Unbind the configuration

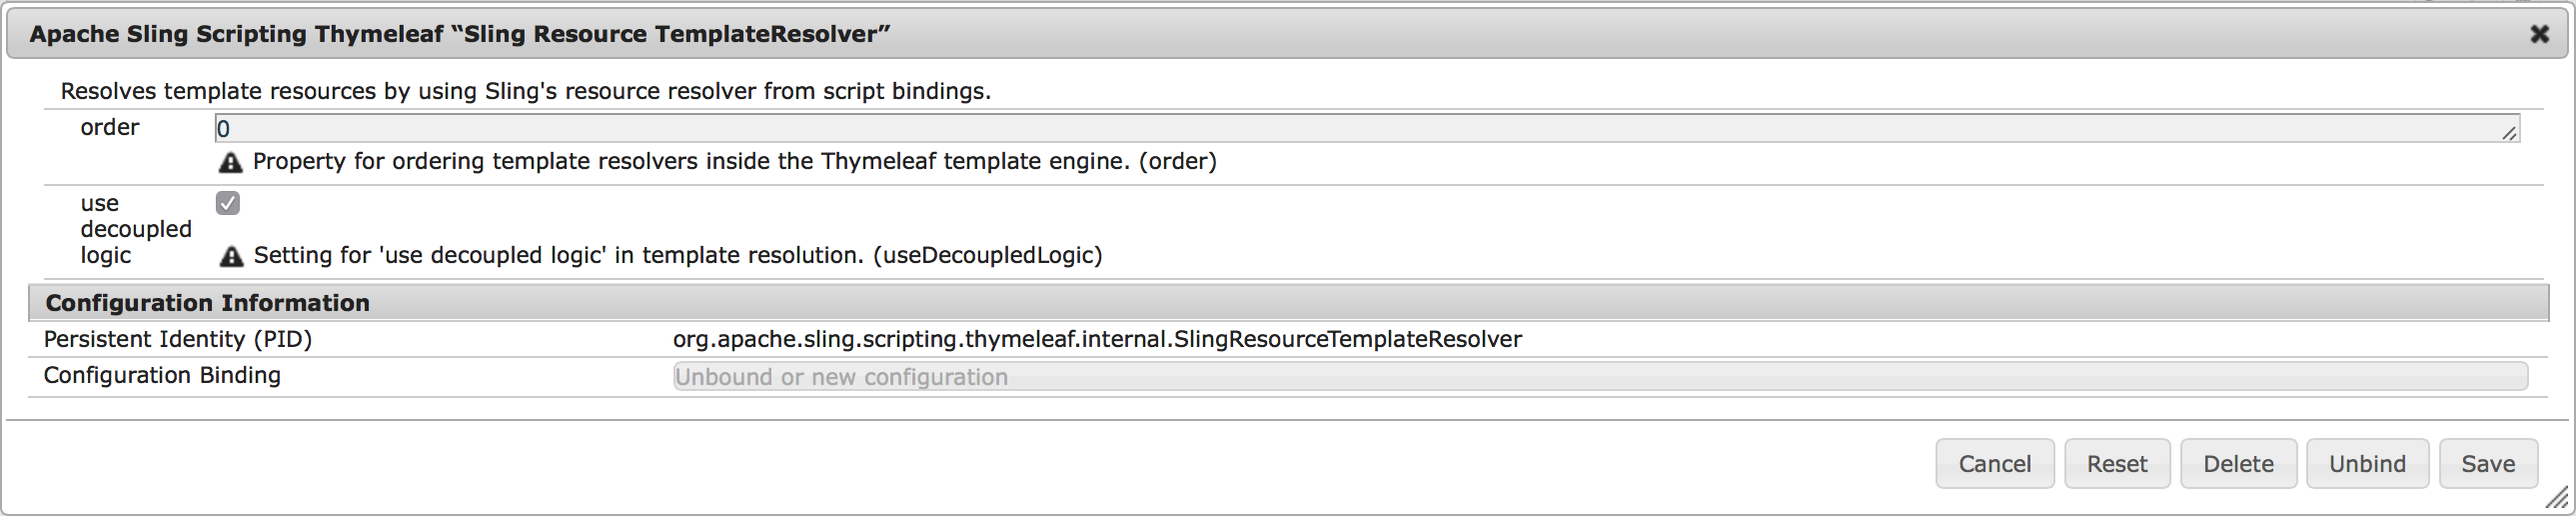tap(2367, 464)
